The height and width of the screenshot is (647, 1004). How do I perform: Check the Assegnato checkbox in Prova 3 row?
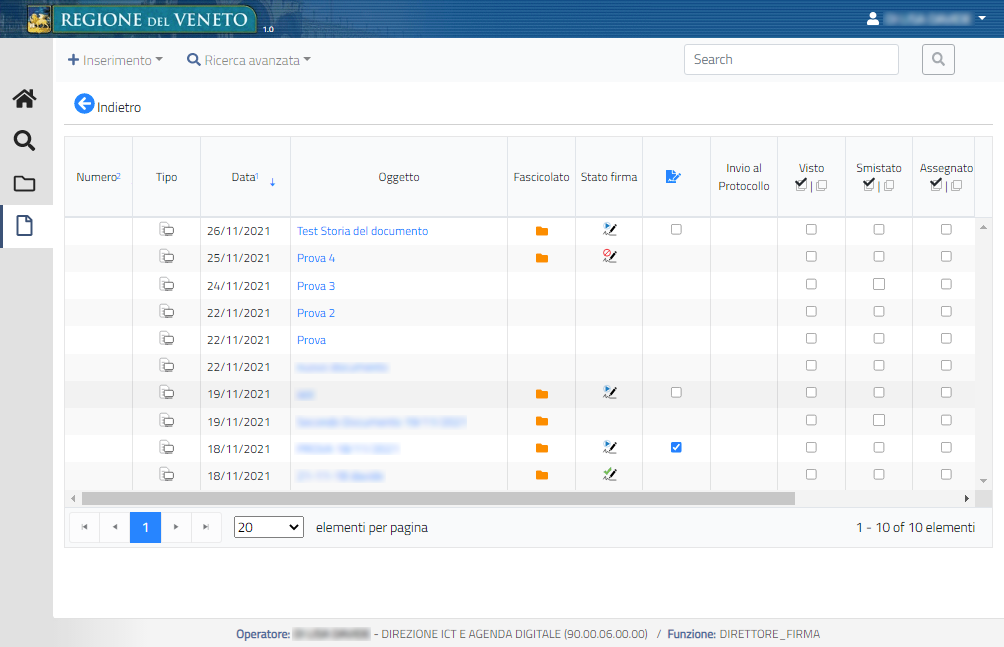(x=946, y=284)
